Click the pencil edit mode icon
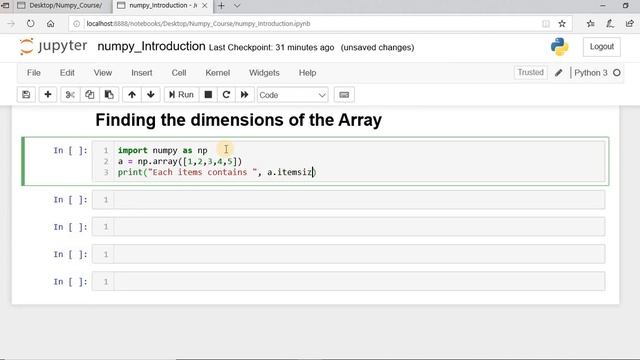This screenshot has width=640, height=360. click(x=558, y=73)
